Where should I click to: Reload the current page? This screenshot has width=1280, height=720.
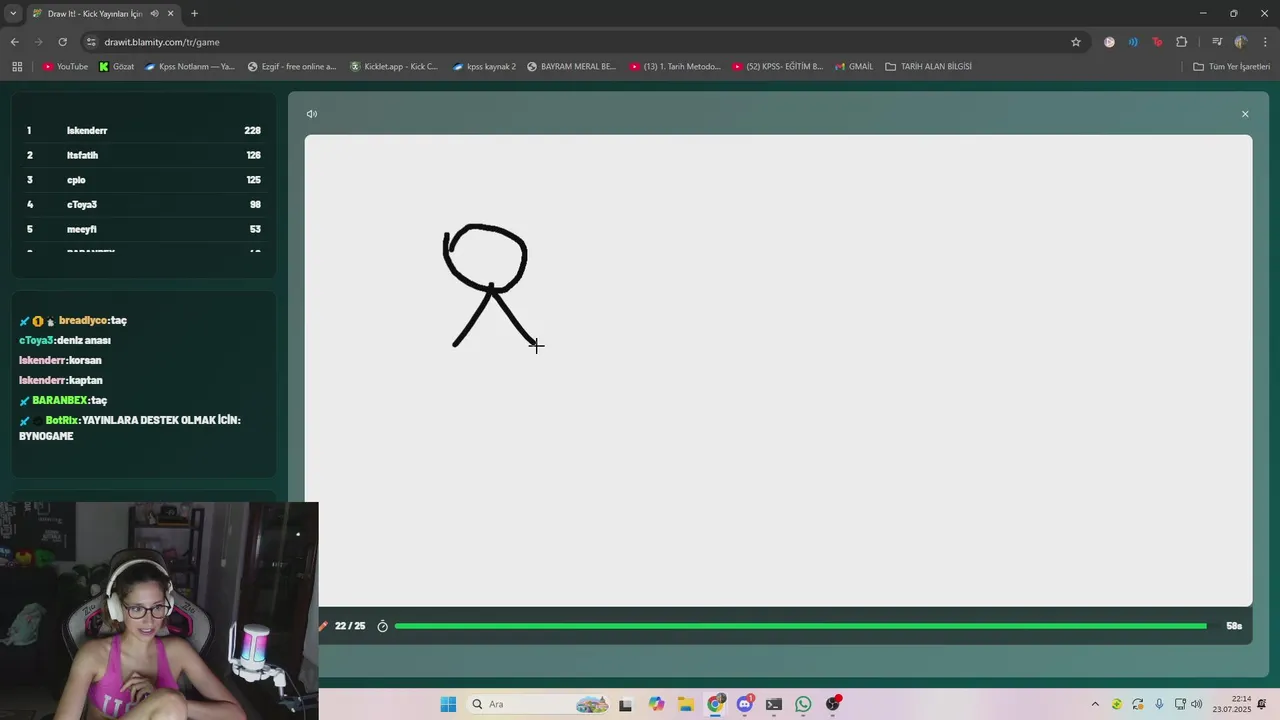tap(62, 42)
